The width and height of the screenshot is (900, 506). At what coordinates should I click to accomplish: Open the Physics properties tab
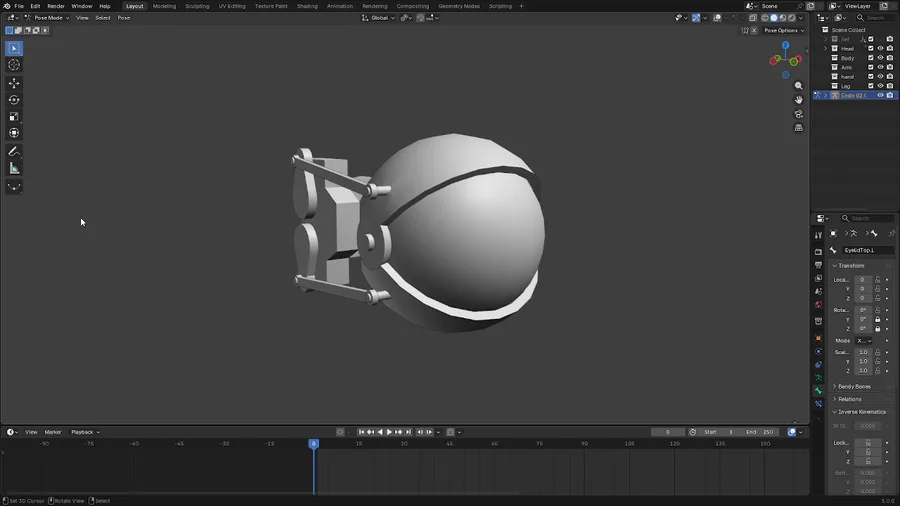click(818, 351)
